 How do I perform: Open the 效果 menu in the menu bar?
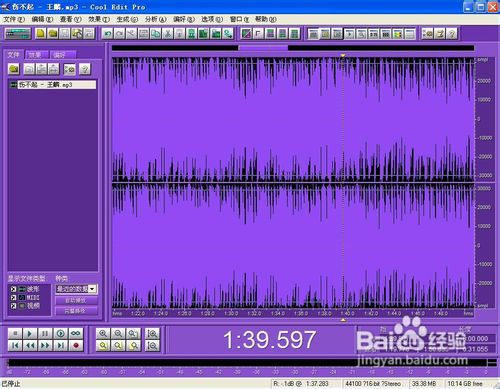tap(99, 19)
